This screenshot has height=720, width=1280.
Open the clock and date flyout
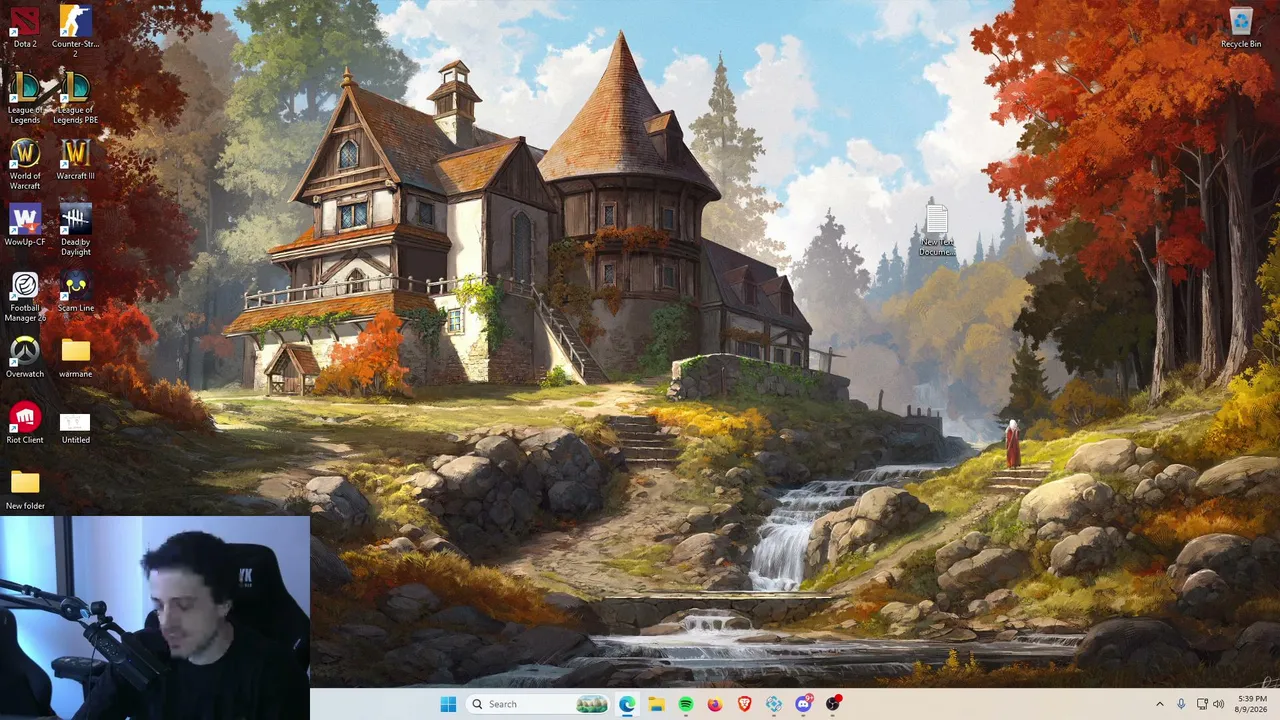(1252, 704)
